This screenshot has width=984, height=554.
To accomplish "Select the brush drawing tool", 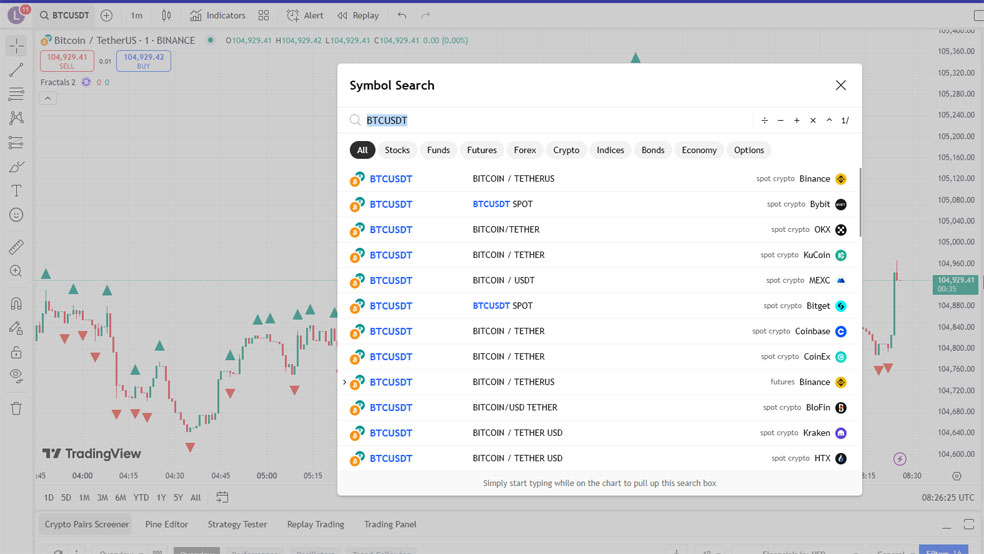I will point(16,167).
